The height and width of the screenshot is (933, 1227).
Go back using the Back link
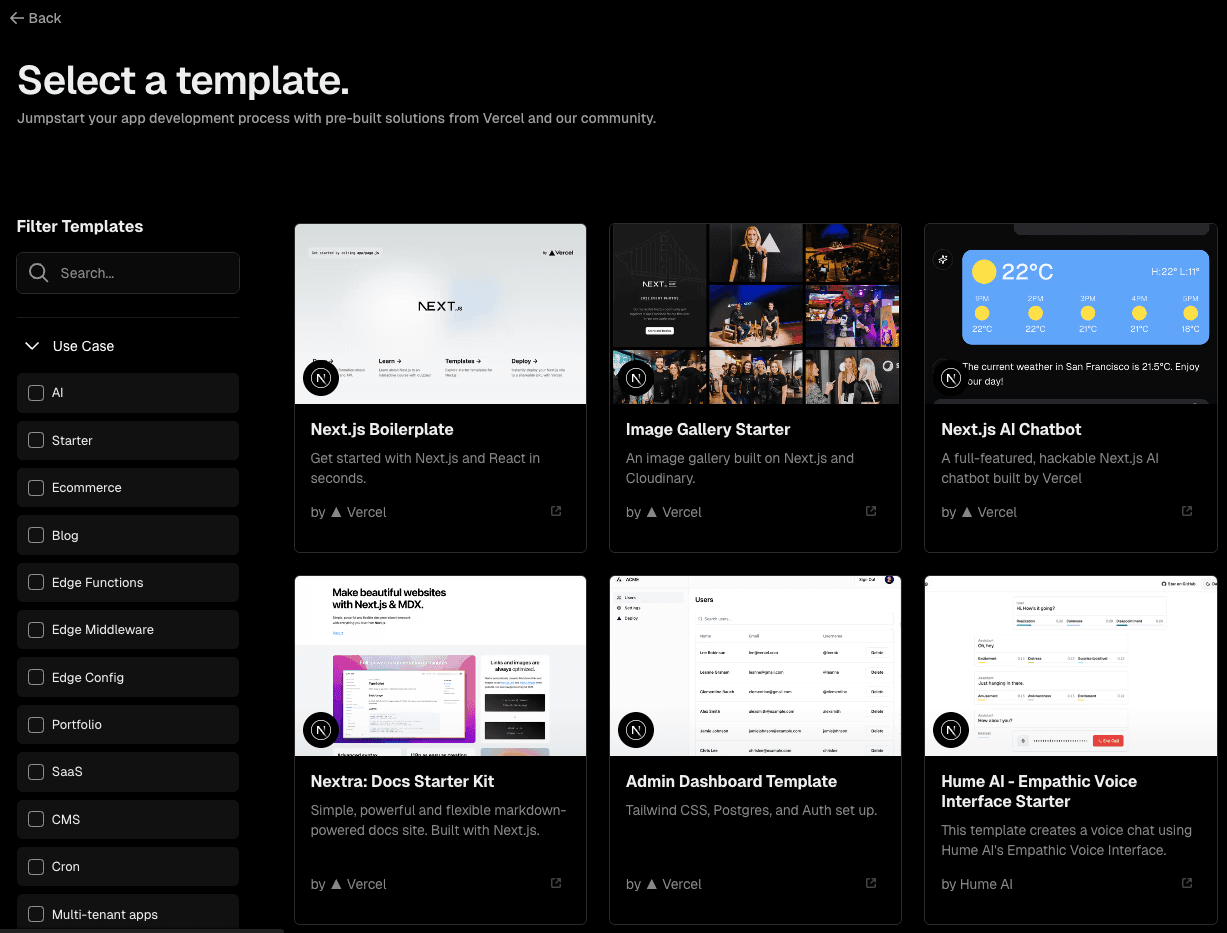(35, 18)
